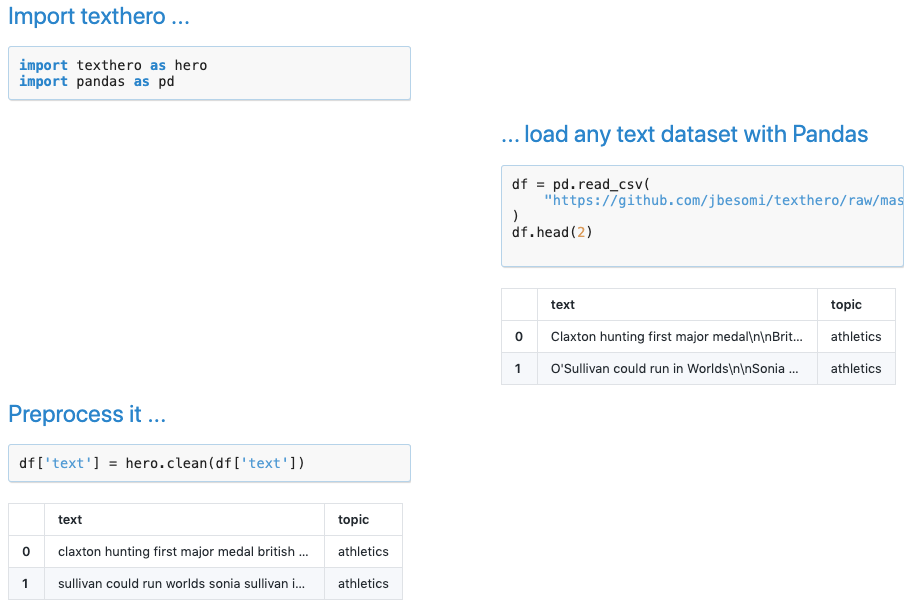The image size is (909, 609).
Task: Click athletics topic in cleaned table's first row
Action: (363, 552)
